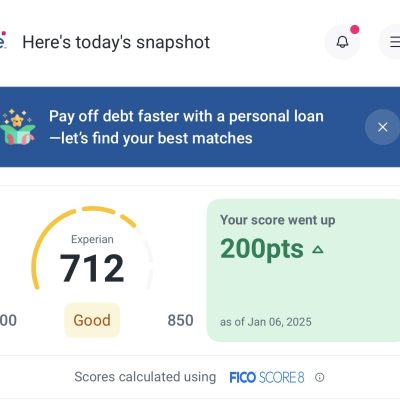This screenshot has height=400, width=400.
Task: Click 'as of Jan 06, 2025' date
Action: tap(266, 322)
